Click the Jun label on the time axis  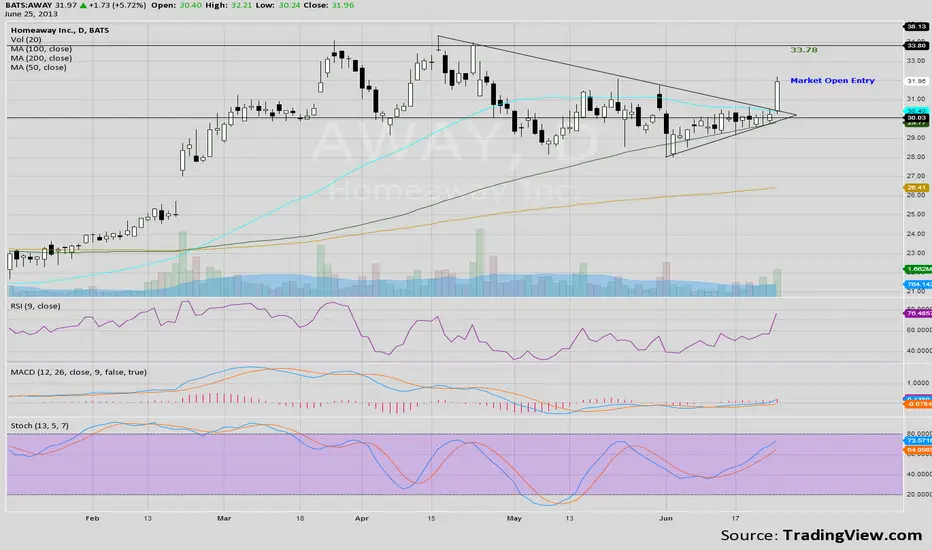coord(666,518)
